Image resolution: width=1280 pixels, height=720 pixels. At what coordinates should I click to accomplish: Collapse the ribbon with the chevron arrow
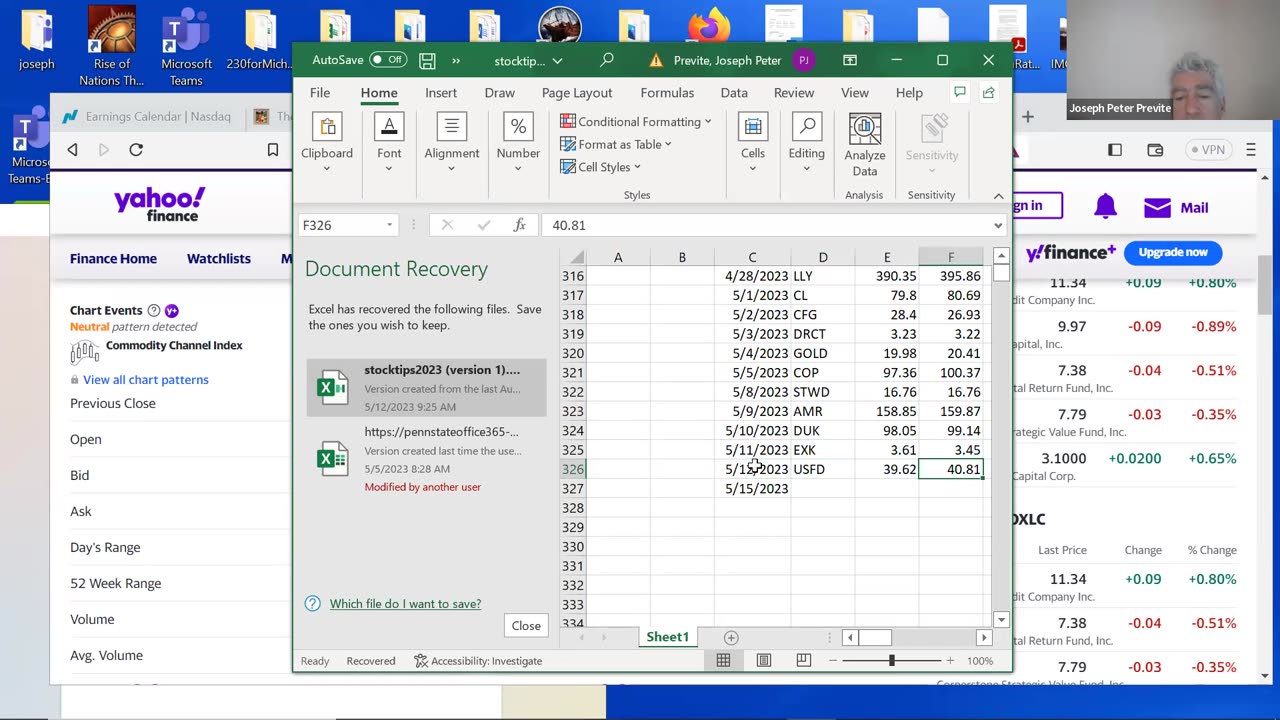[998, 195]
